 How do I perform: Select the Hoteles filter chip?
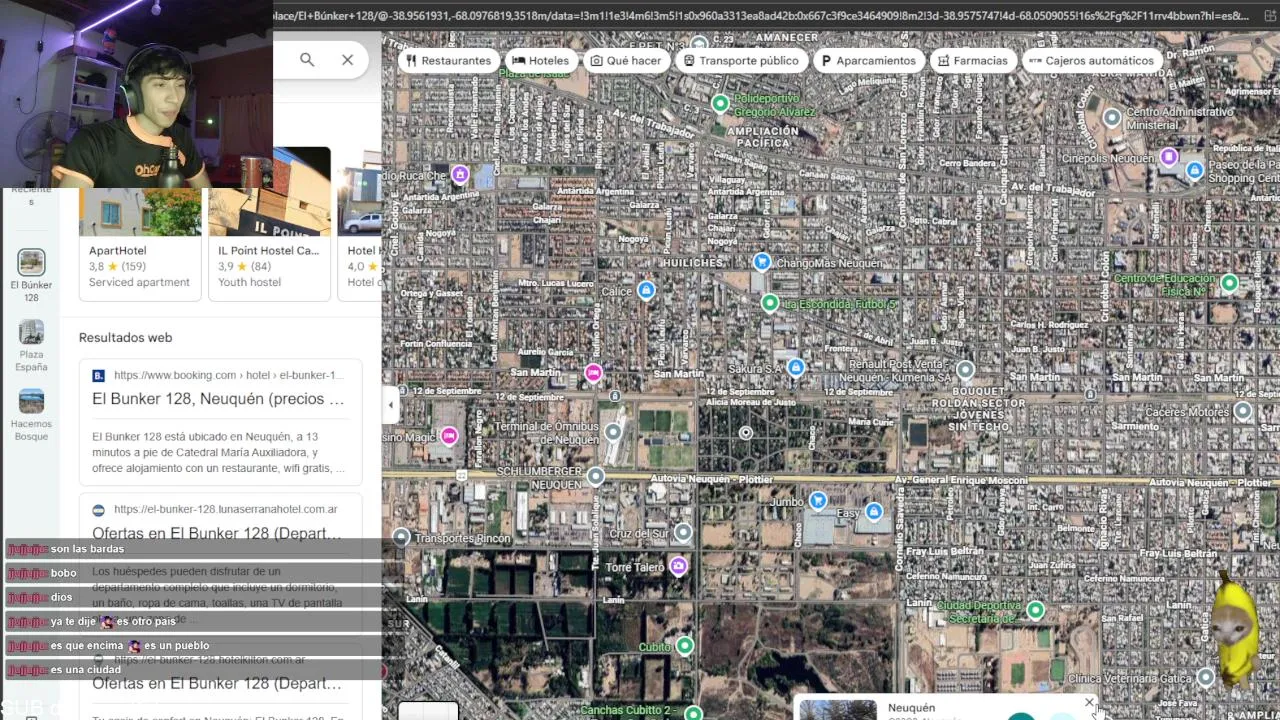click(541, 60)
